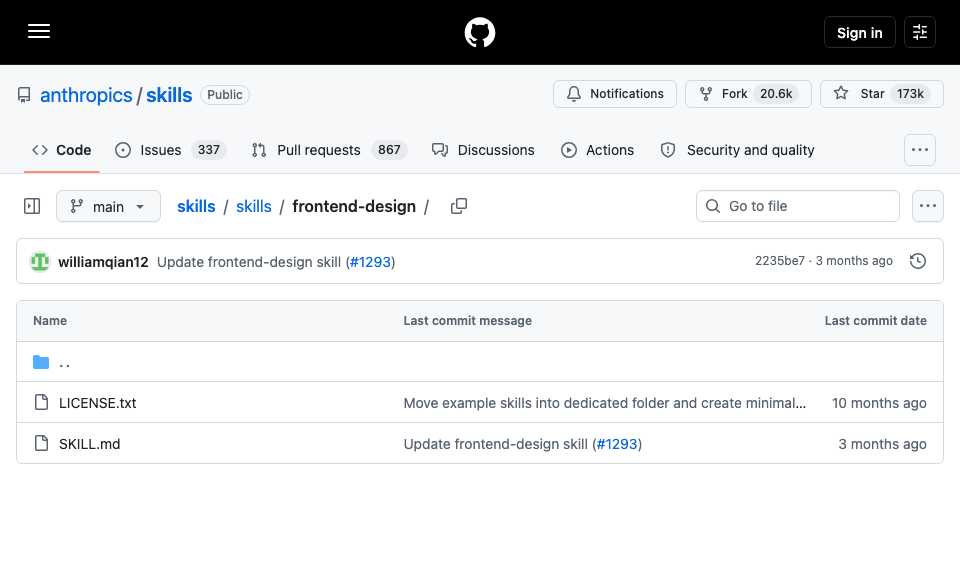The width and height of the screenshot is (960, 570).
Task: Open williamqian12 avatar profile
Action: [40, 261]
